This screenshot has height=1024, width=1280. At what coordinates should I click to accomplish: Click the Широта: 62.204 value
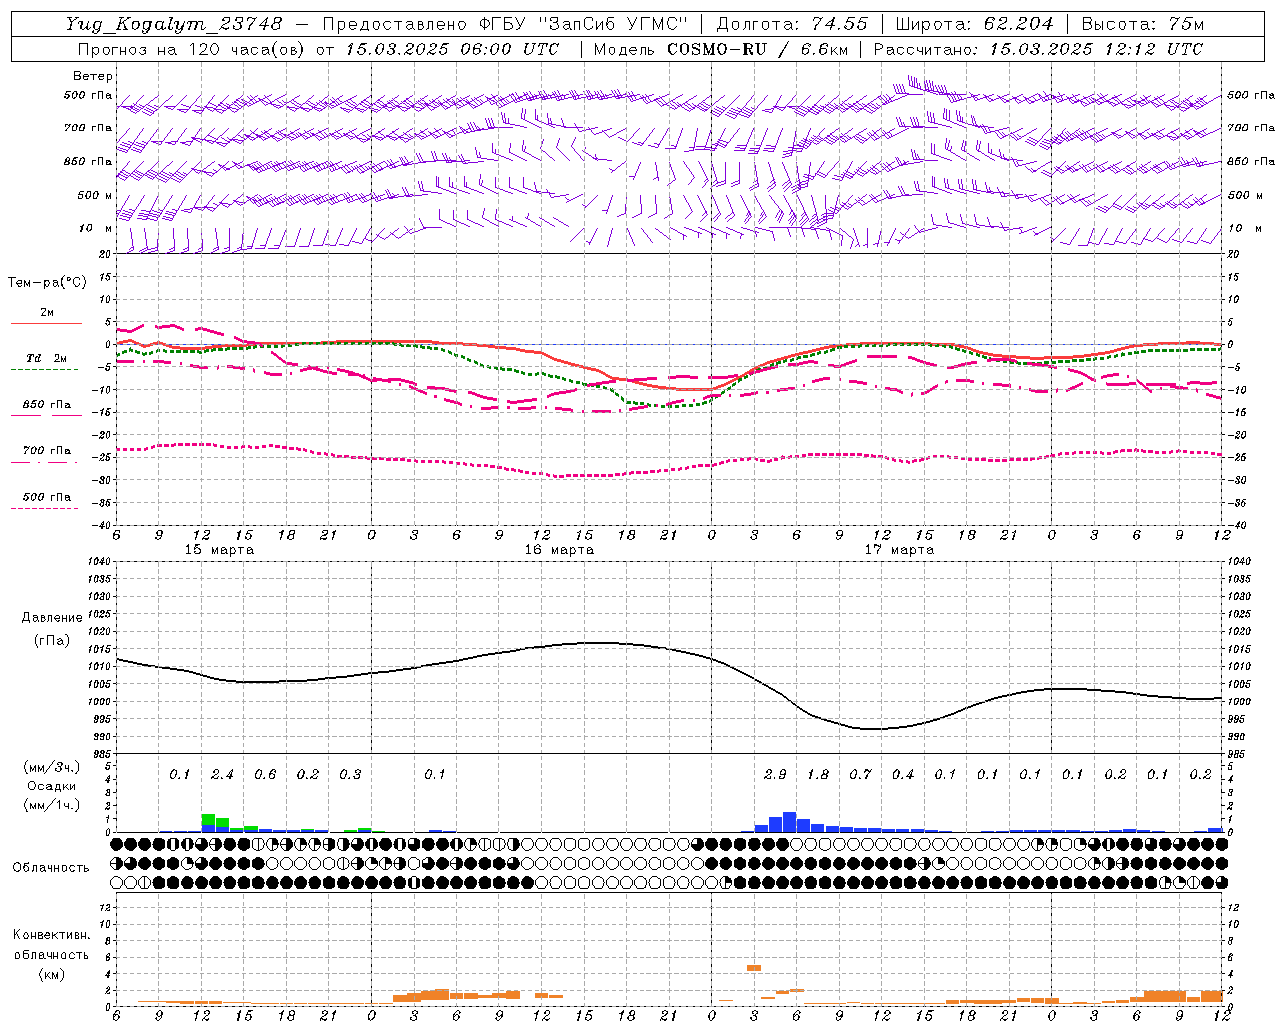click(x=974, y=24)
